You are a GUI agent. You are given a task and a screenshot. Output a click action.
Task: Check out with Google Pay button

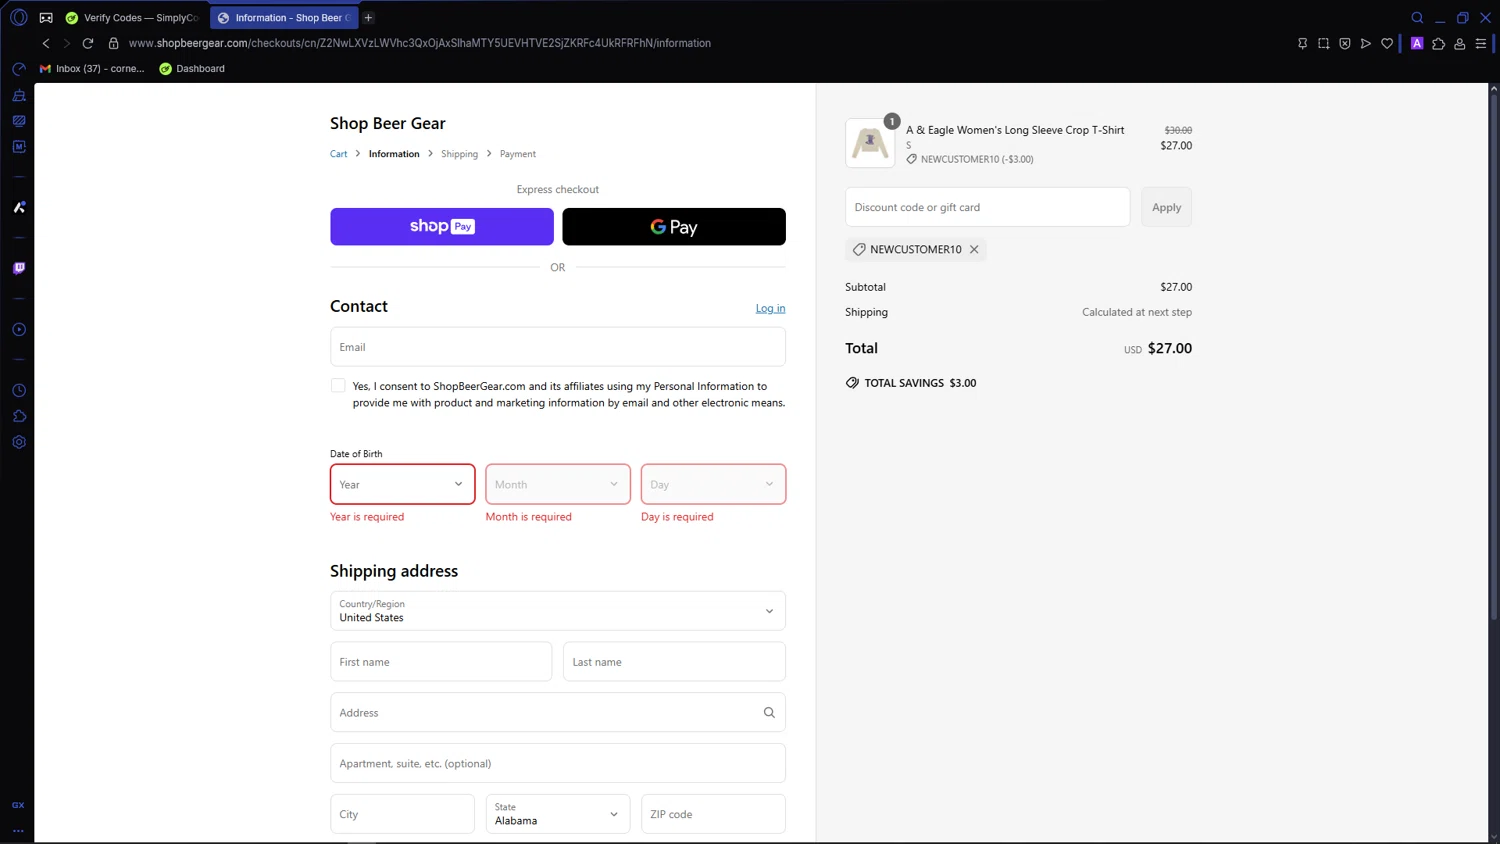pyautogui.click(x=674, y=227)
